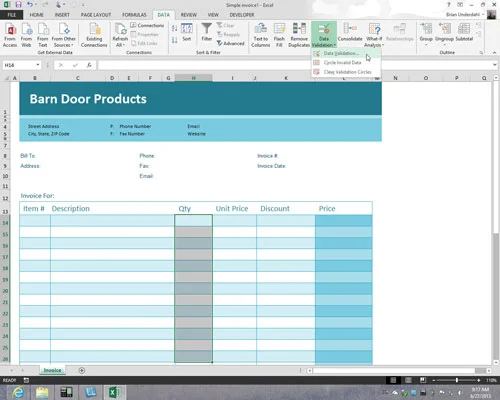Click the Consolidate icon
The width and height of the screenshot is (500, 400).
pos(350,32)
